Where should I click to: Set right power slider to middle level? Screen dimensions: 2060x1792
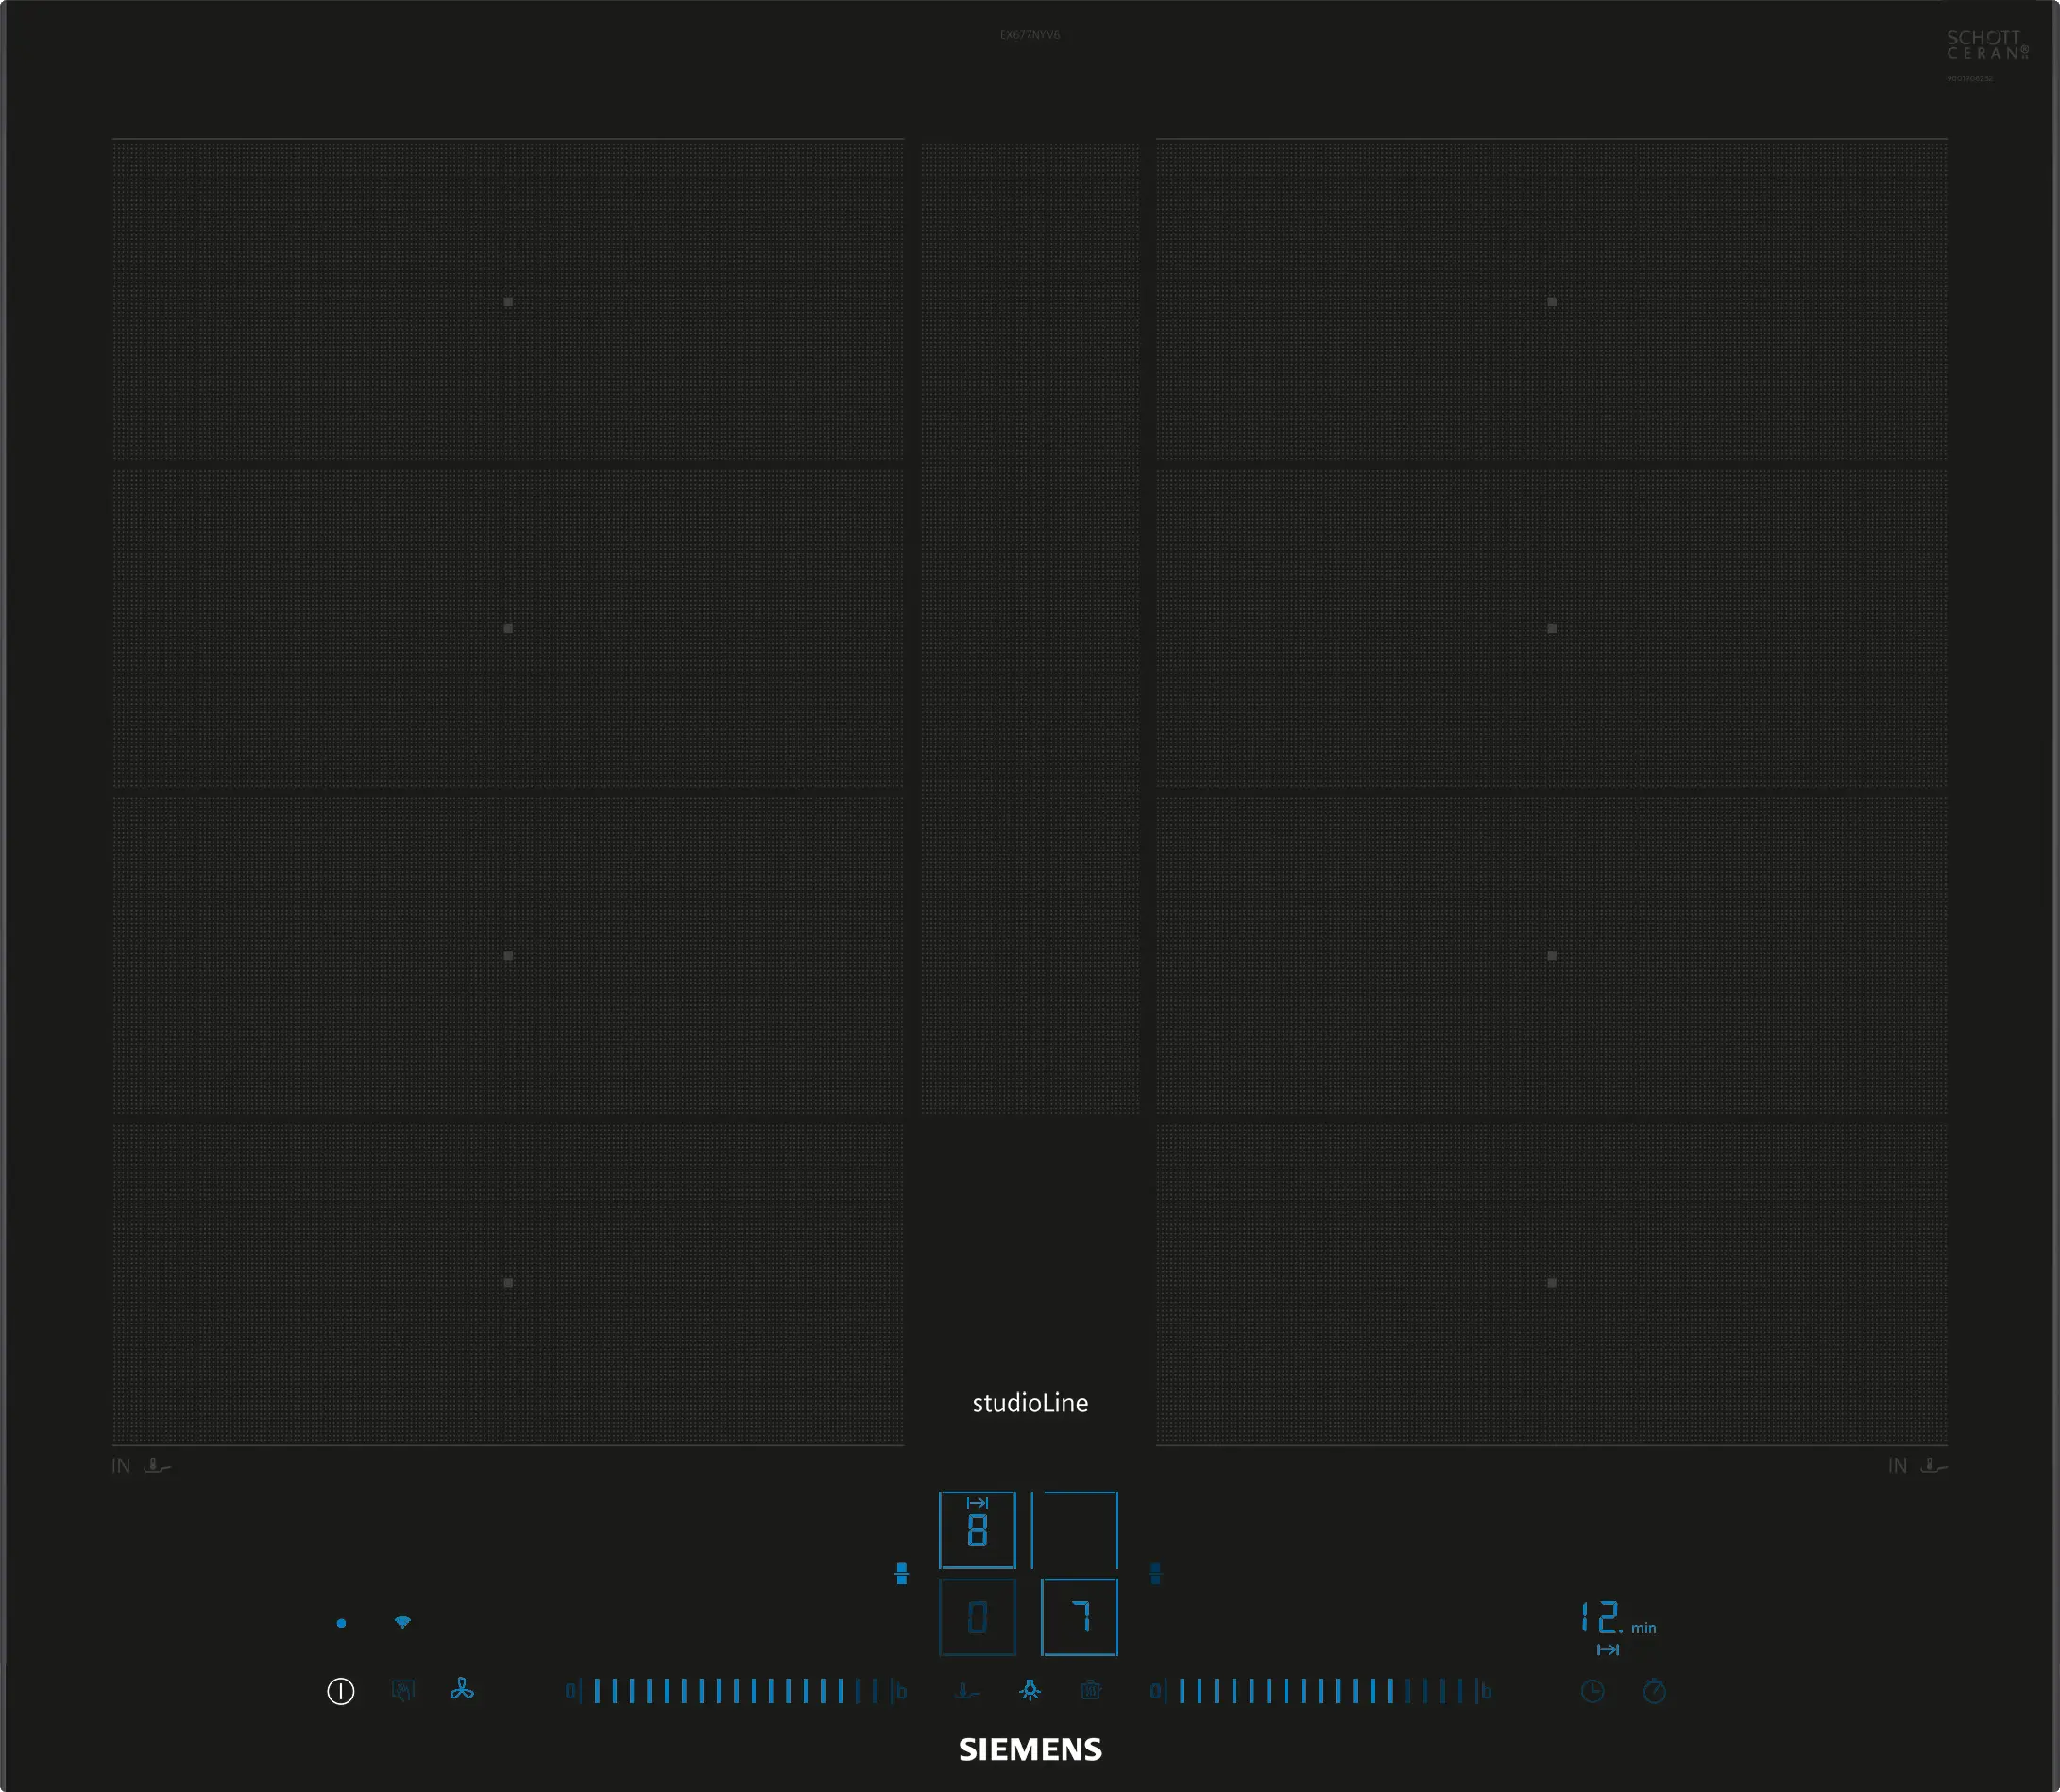[x=1321, y=1691]
